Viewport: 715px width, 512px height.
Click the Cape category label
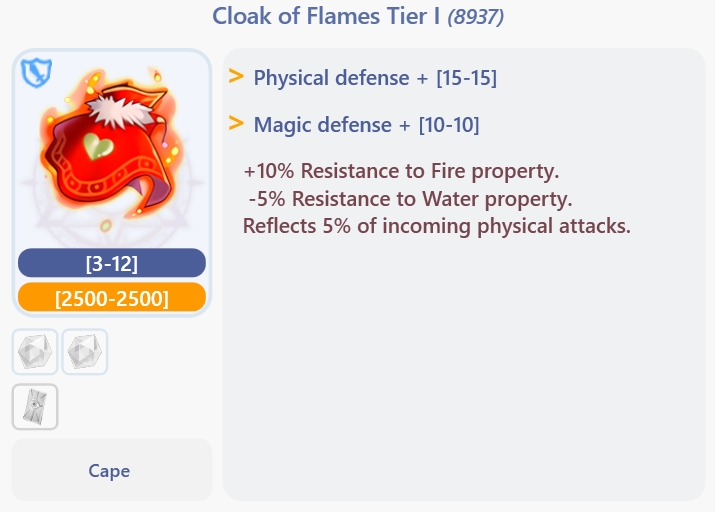[x=109, y=471]
